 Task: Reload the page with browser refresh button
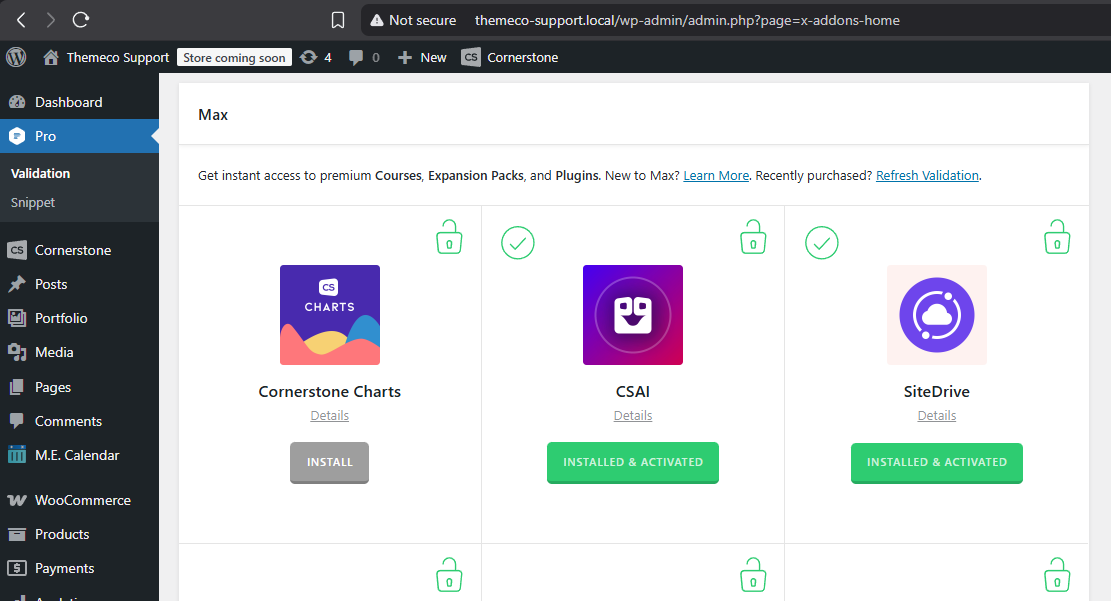click(x=81, y=20)
